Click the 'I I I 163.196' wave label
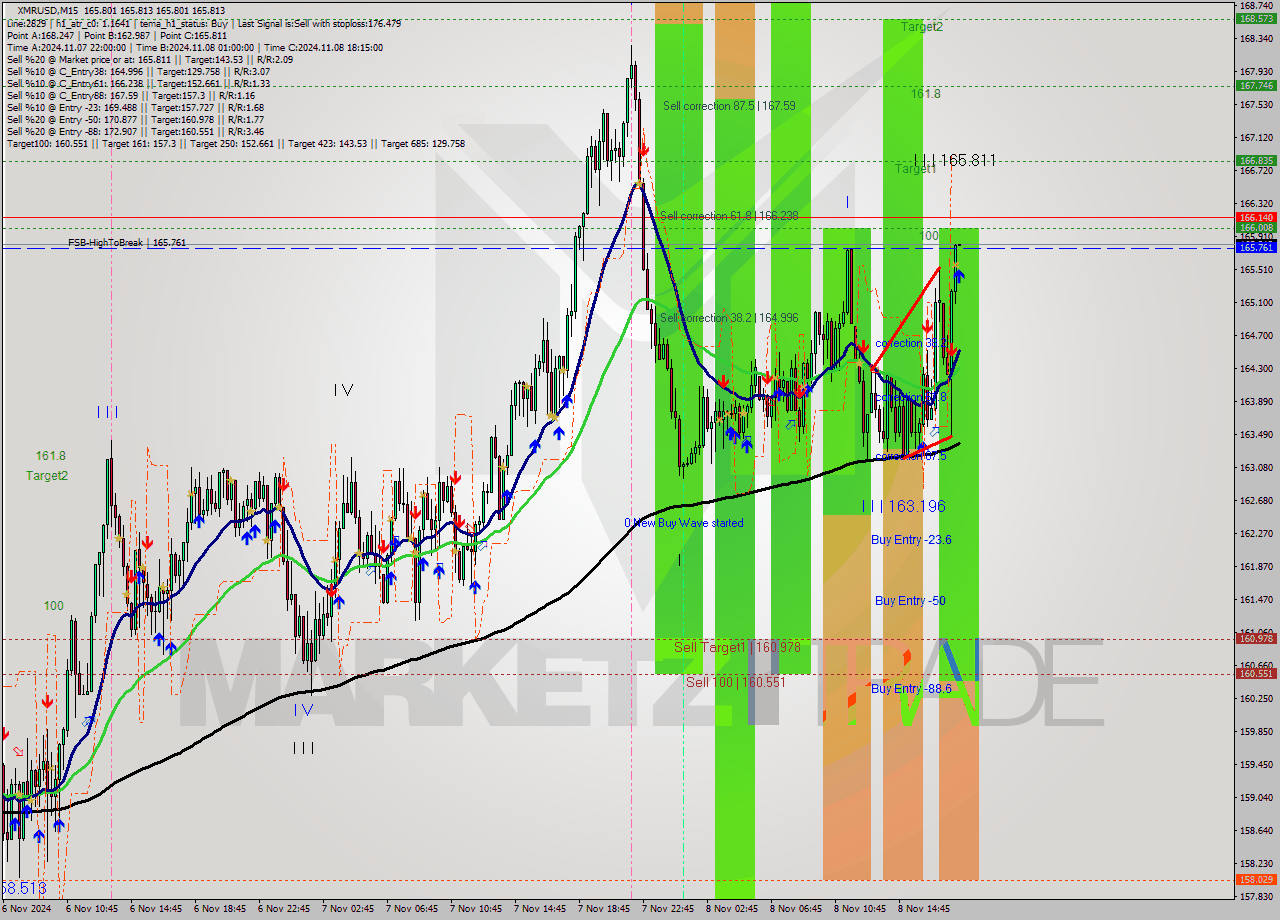 click(x=904, y=507)
